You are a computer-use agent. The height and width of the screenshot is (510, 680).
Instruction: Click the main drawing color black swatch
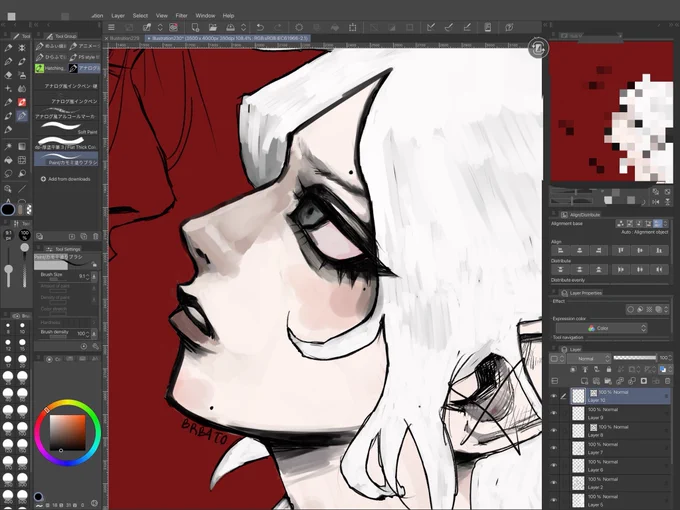pyautogui.click(x=8, y=209)
